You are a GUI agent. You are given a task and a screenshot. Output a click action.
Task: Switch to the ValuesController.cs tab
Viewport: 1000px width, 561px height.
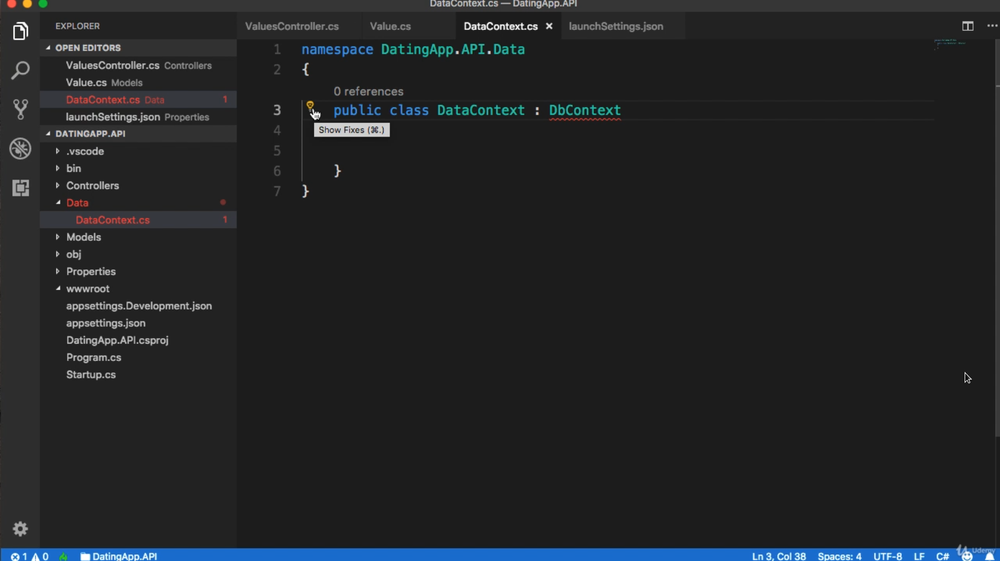[291, 26]
